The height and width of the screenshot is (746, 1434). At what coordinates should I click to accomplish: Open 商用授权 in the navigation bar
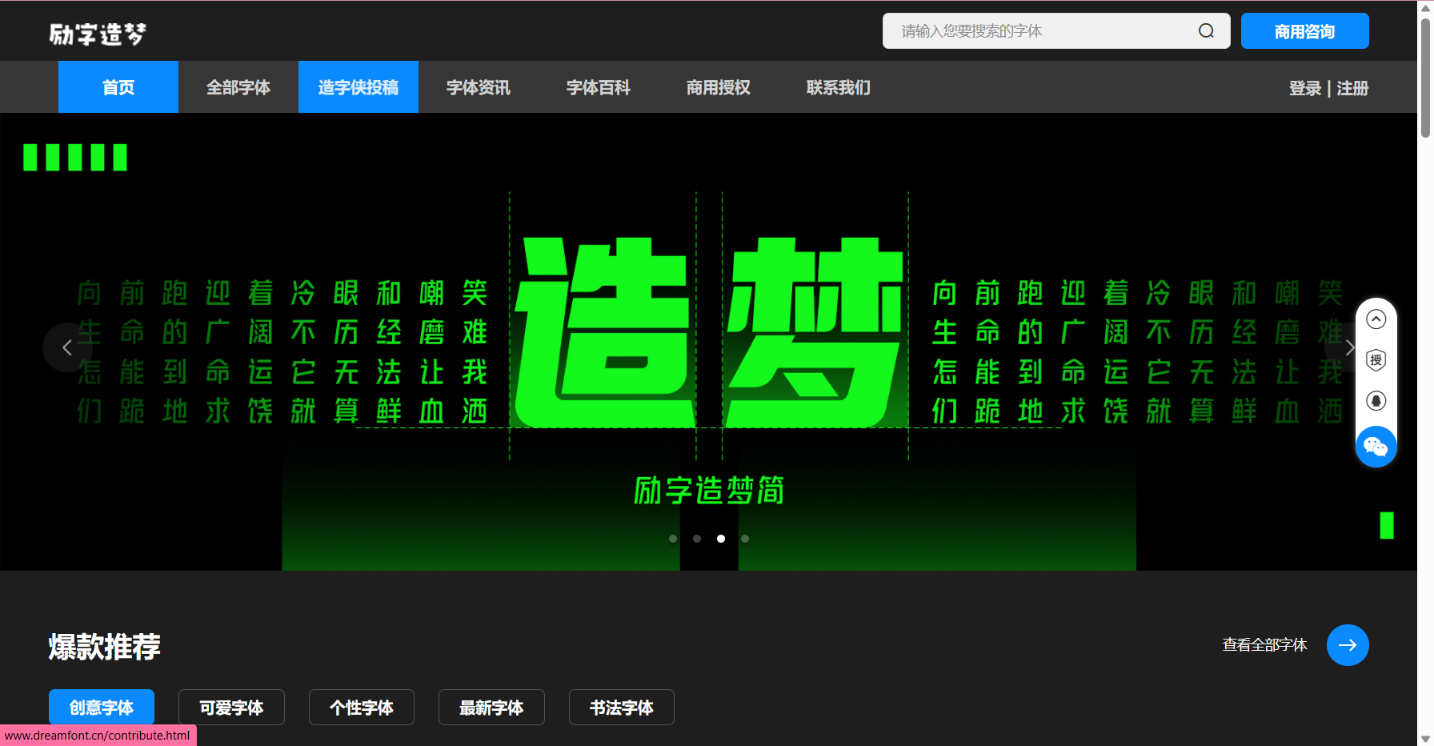[x=718, y=87]
